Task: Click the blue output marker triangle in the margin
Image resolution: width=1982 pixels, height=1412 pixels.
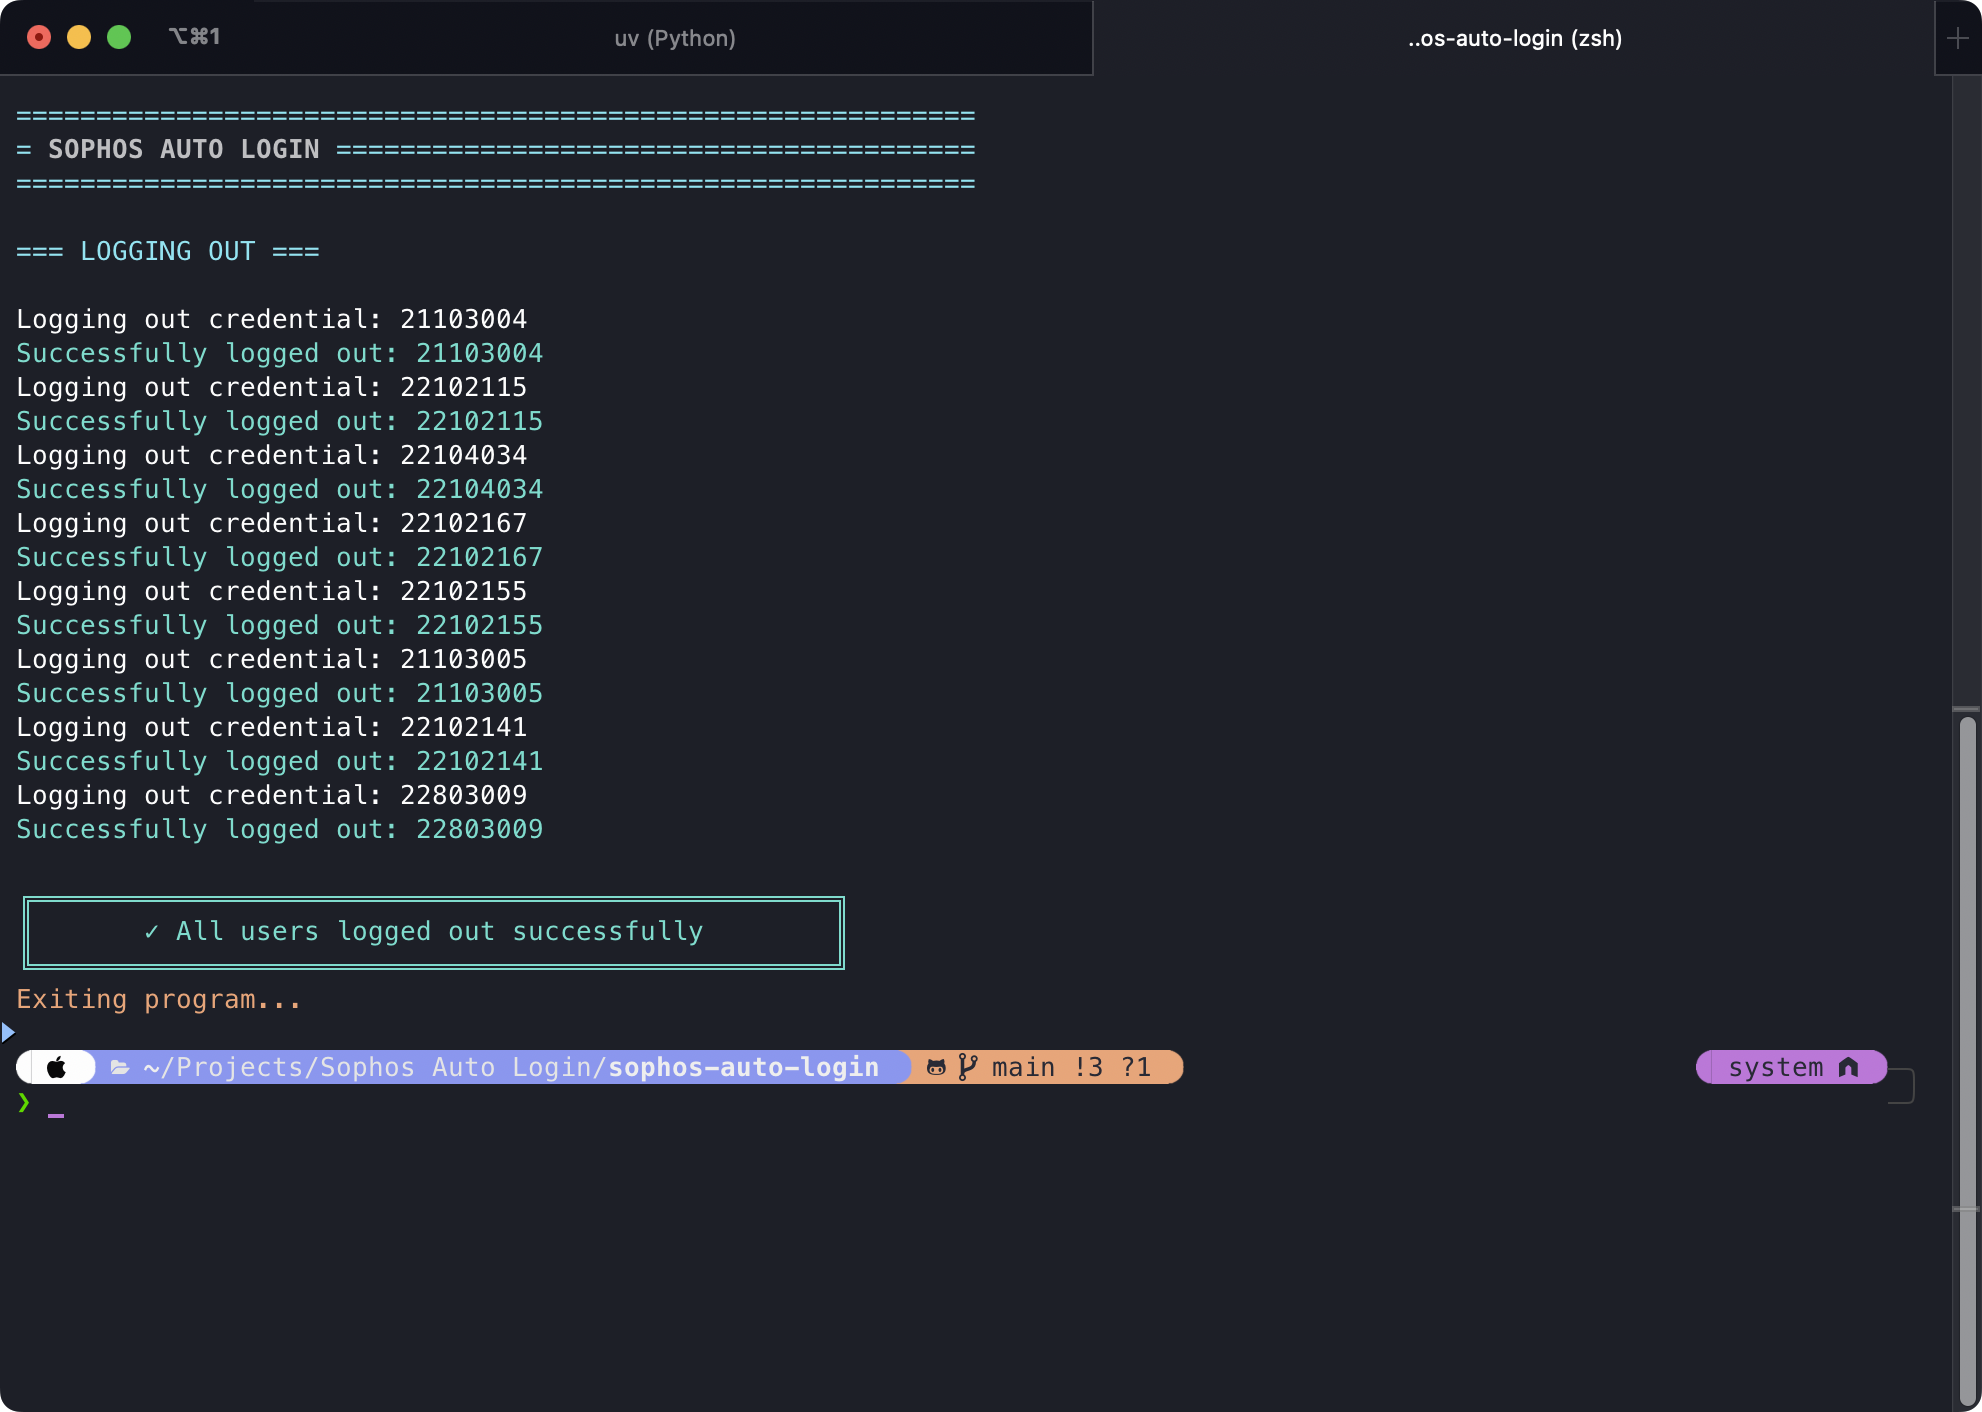Action: (8, 1032)
